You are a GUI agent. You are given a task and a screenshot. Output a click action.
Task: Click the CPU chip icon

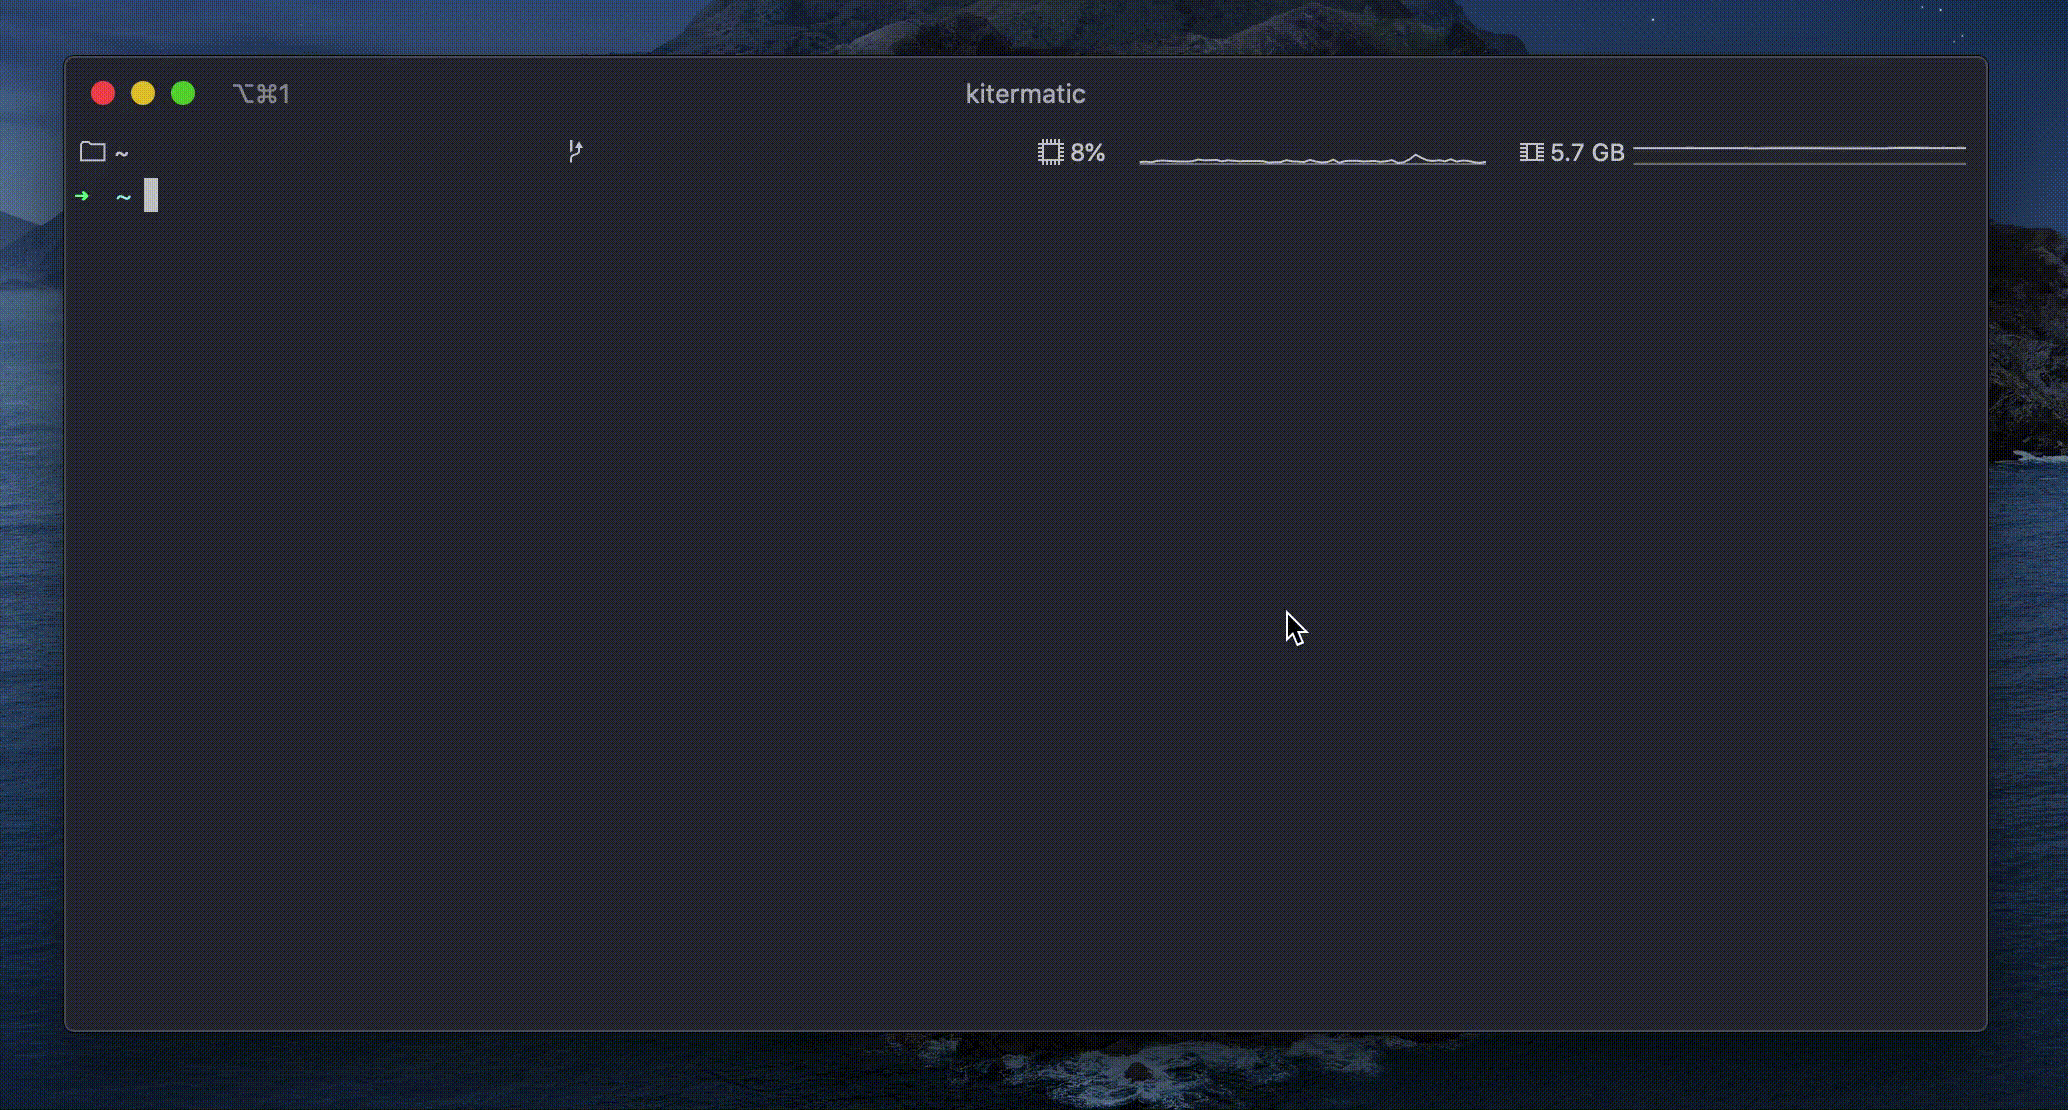pos(1050,153)
